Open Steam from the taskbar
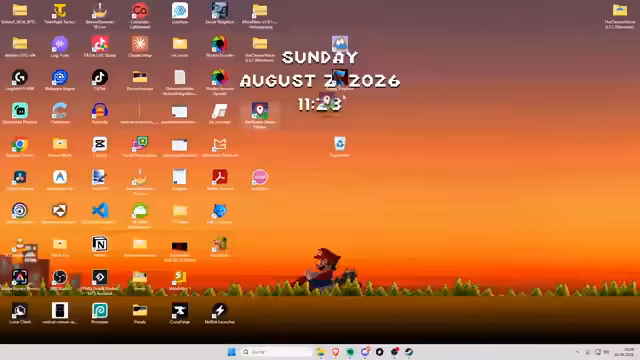Image resolution: width=640 pixels, height=360 pixels. [x=409, y=352]
